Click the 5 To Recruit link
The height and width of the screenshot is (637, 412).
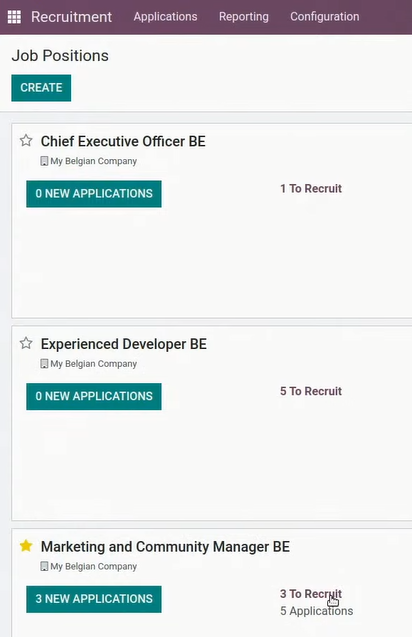point(311,391)
